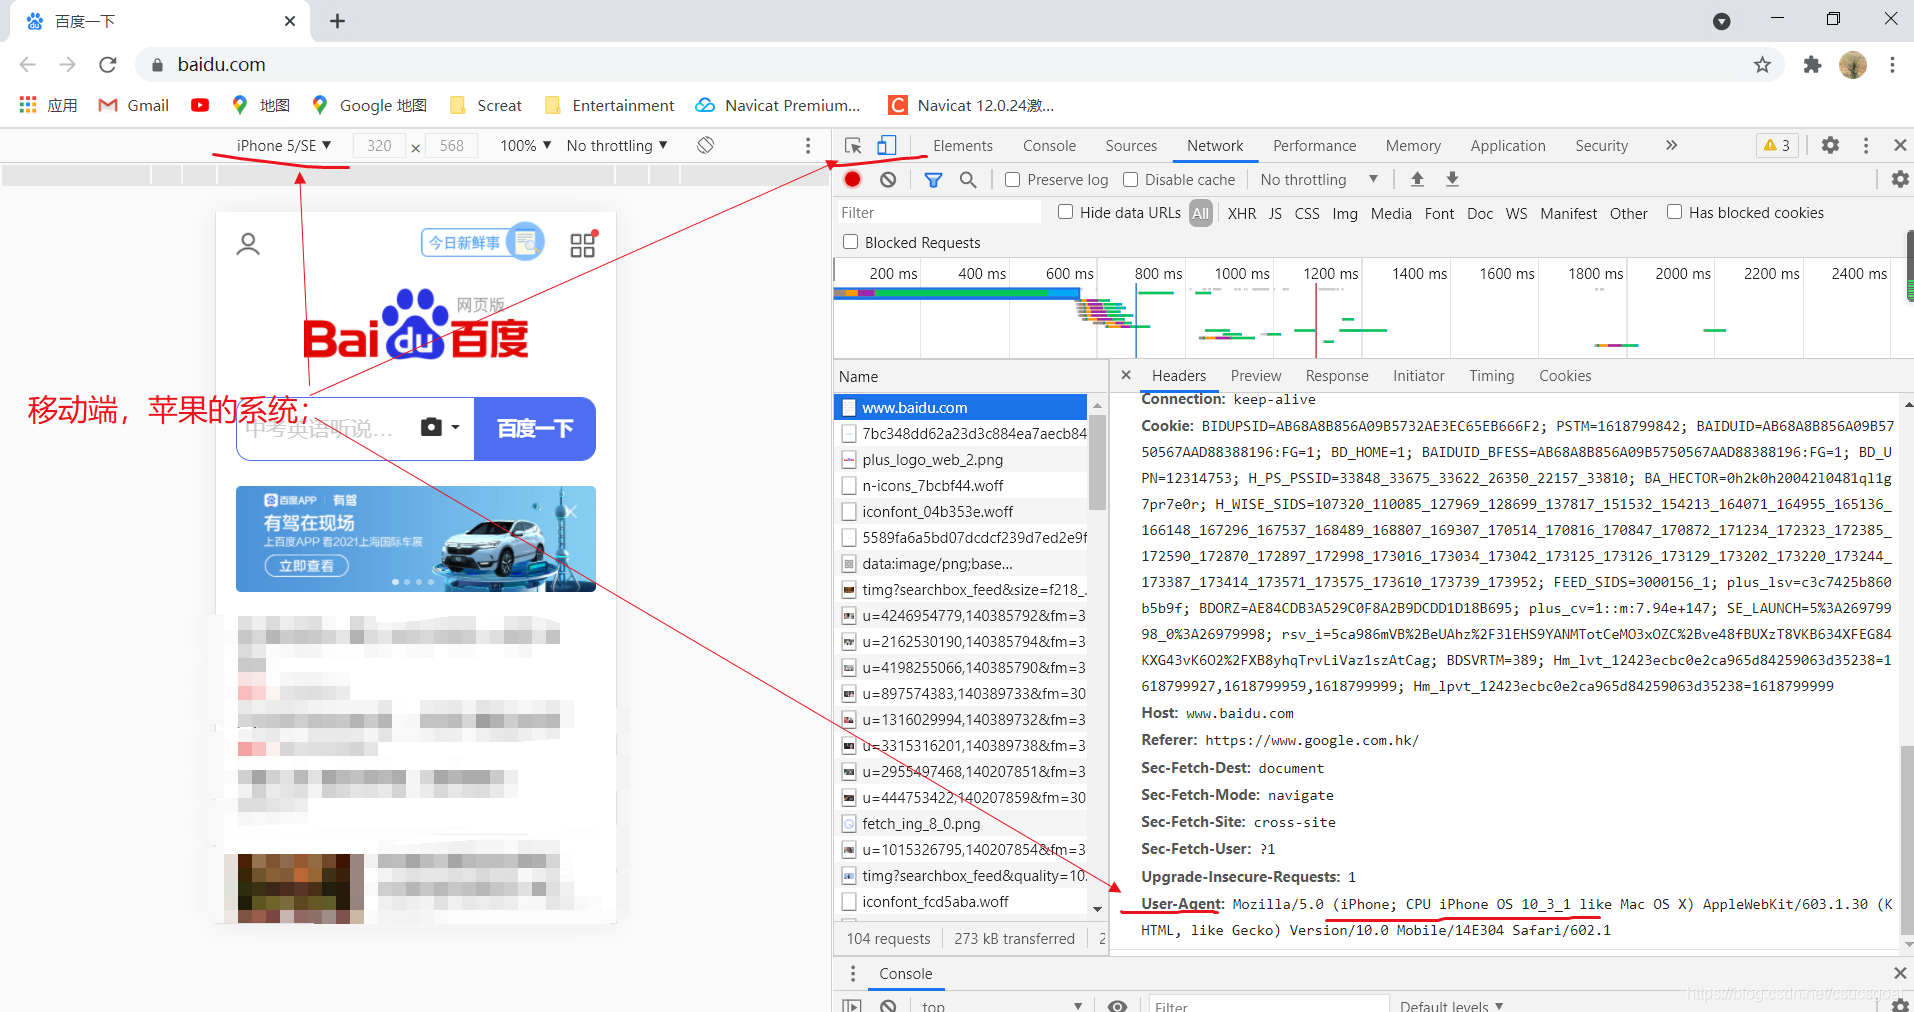The width and height of the screenshot is (1914, 1012).
Task: Open the Timing tab of request
Action: 1491,375
